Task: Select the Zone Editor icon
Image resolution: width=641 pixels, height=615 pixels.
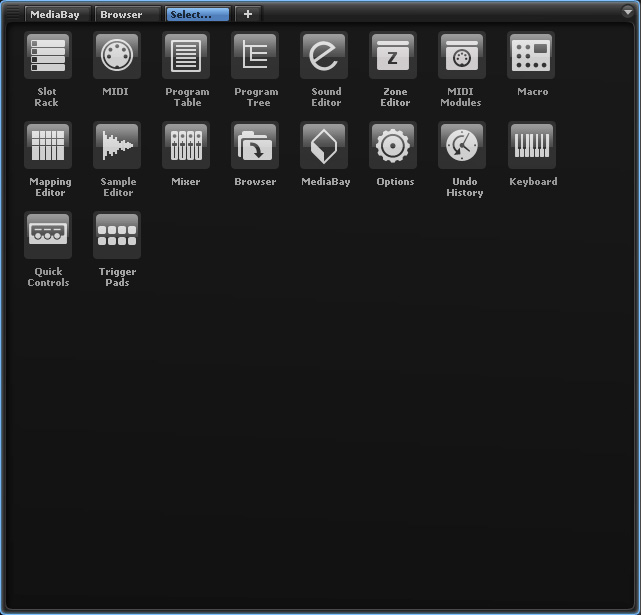Action: (394, 56)
